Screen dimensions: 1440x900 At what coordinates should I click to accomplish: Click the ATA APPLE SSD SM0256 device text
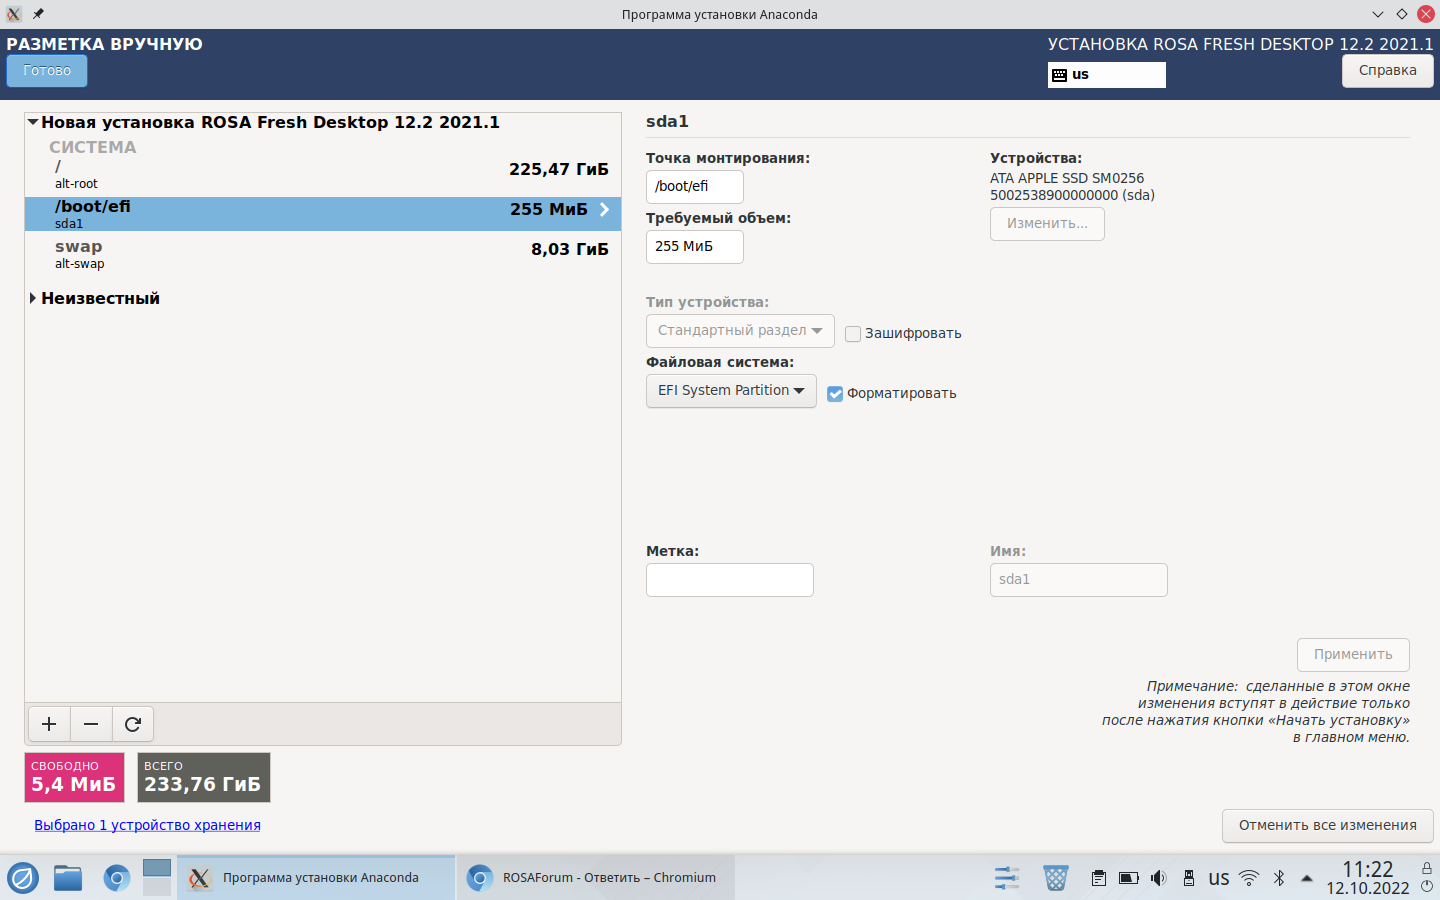pos(1067,178)
